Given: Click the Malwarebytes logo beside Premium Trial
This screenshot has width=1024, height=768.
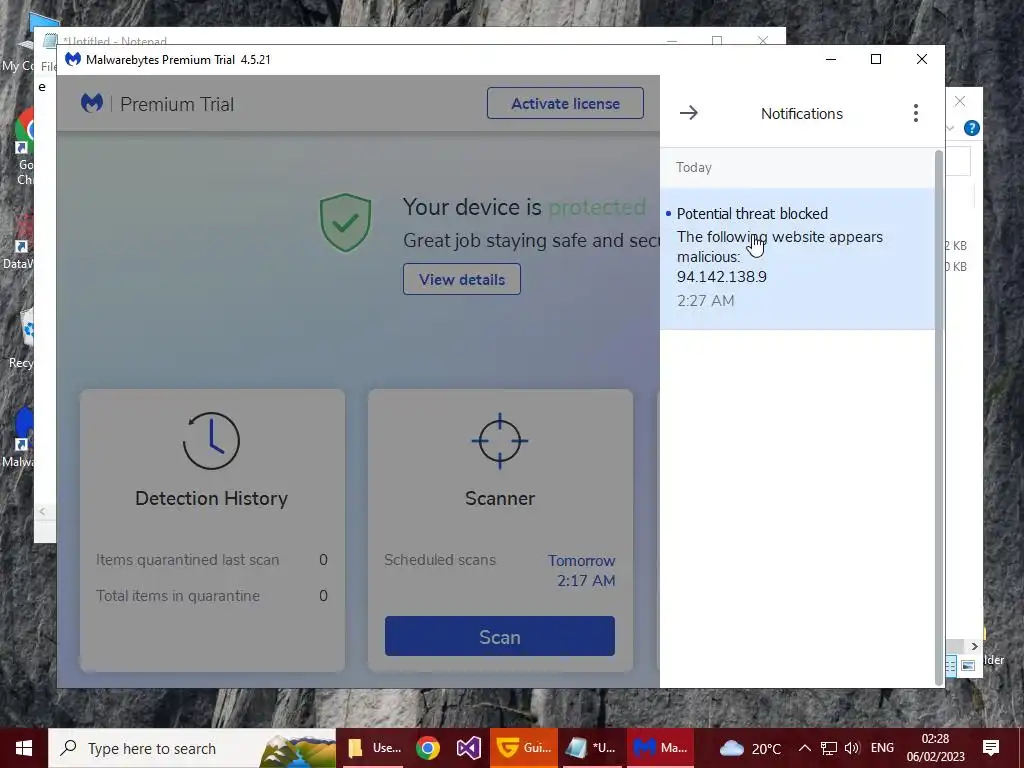Looking at the screenshot, I should tap(91, 103).
